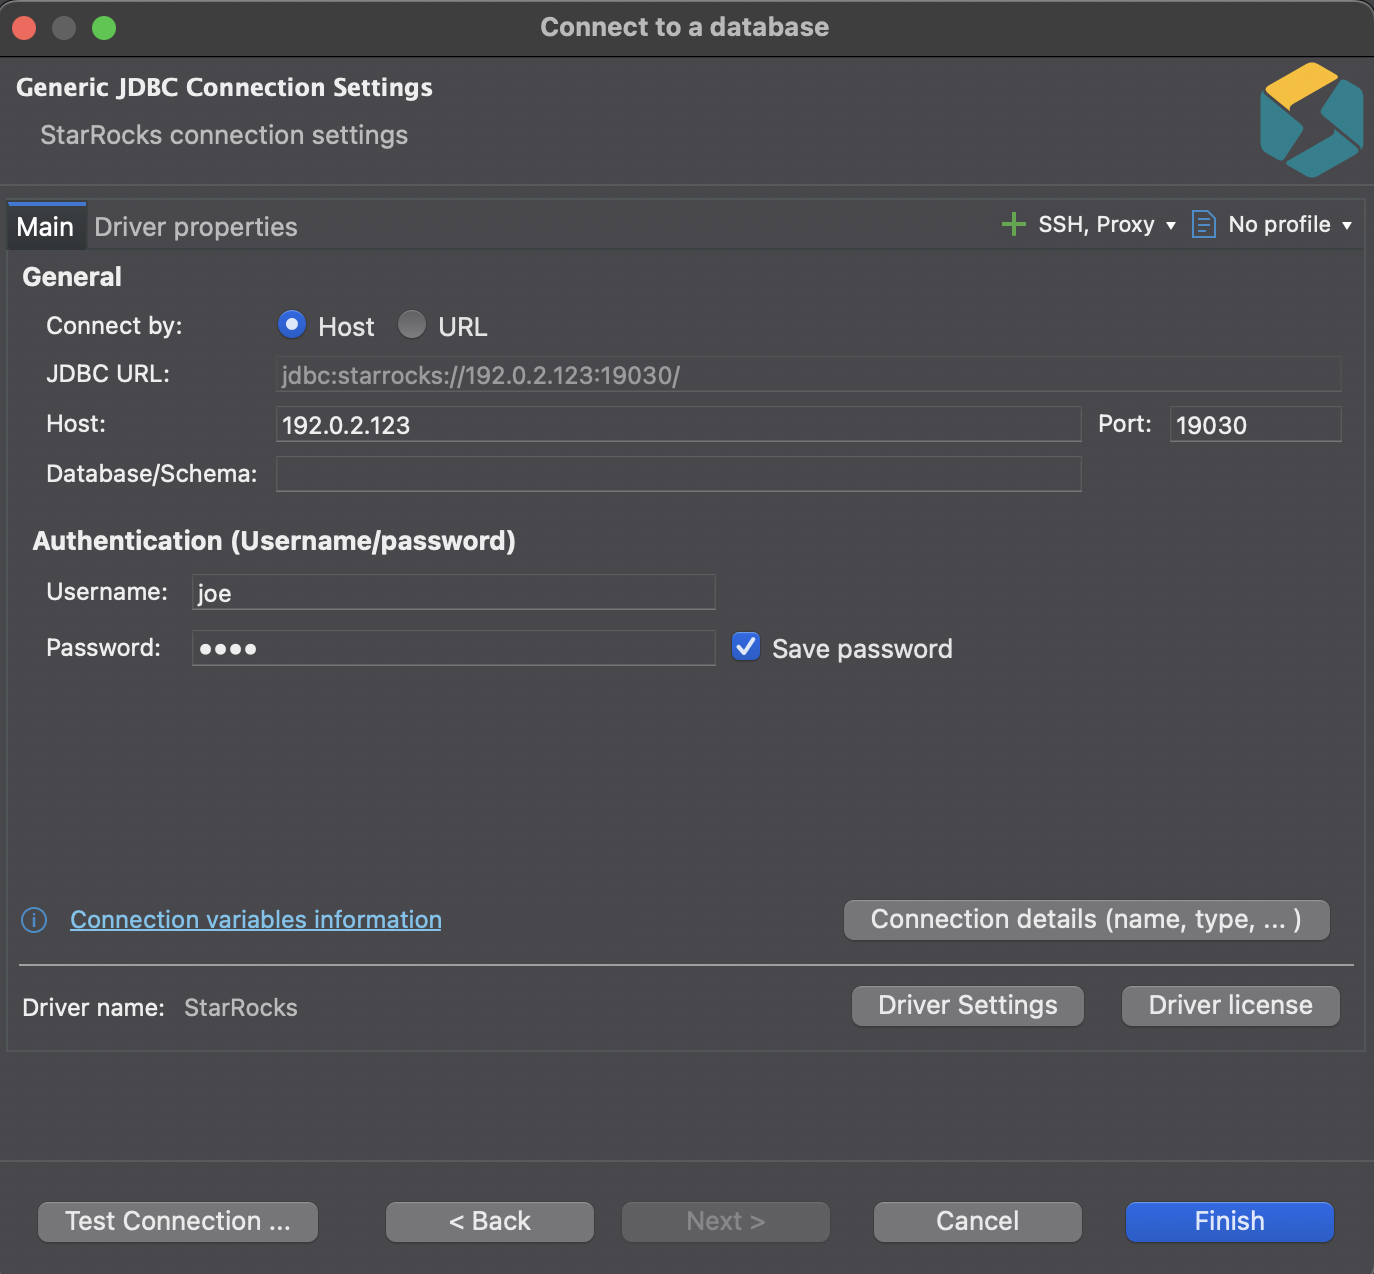Click Finish to create the connection
This screenshot has height=1274, width=1374.
pyautogui.click(x=1230, y=1222)
